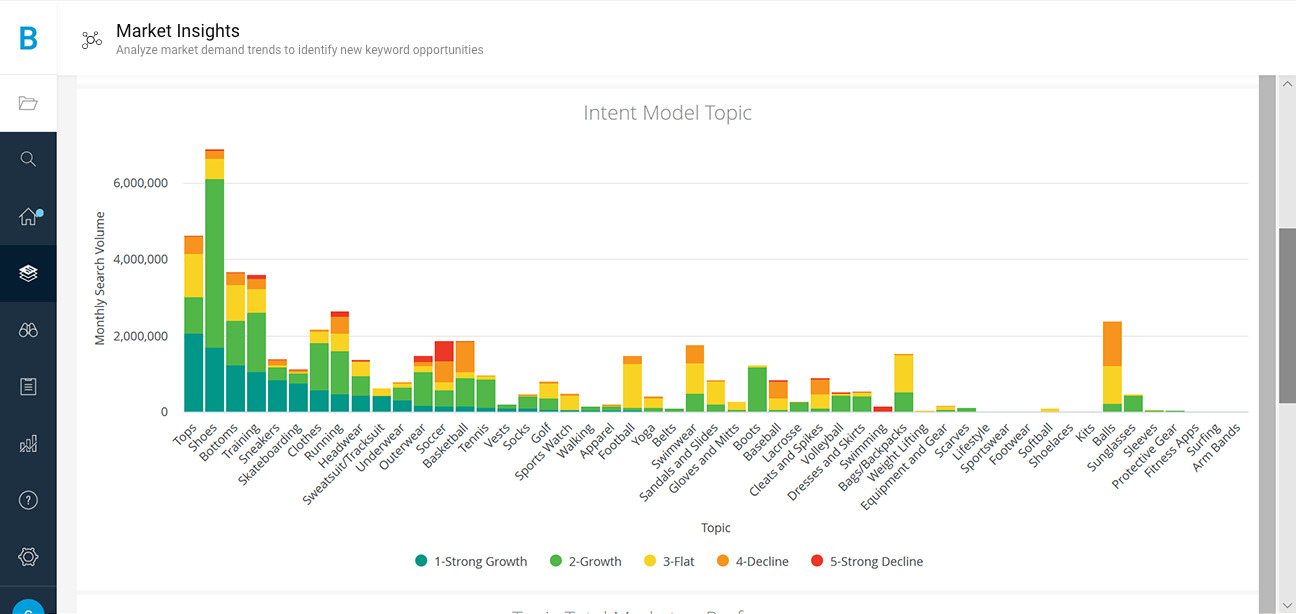Click the Market Insights network icon

click(91, 40)
